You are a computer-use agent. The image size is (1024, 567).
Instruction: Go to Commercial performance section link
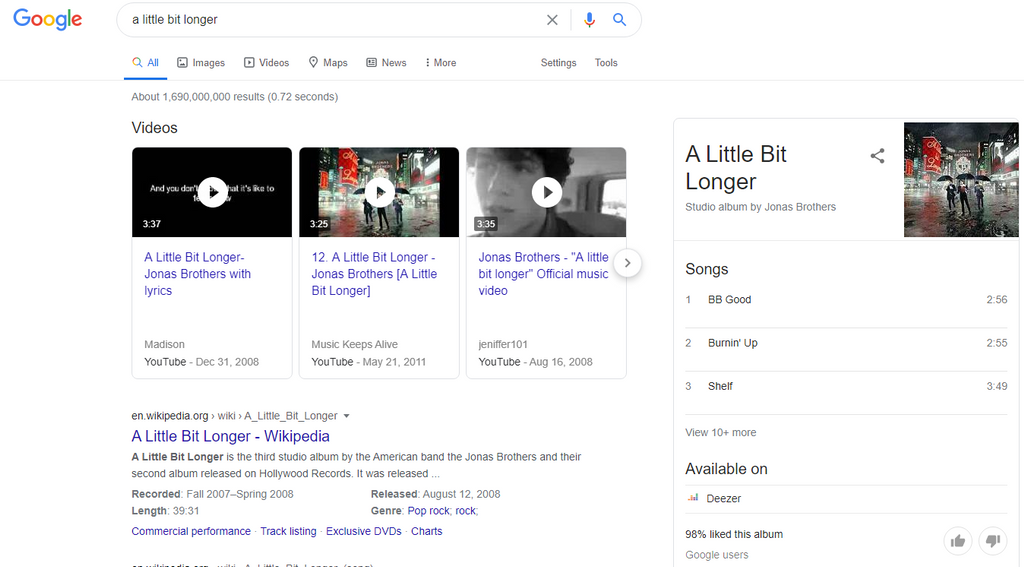tap(191, 531)
